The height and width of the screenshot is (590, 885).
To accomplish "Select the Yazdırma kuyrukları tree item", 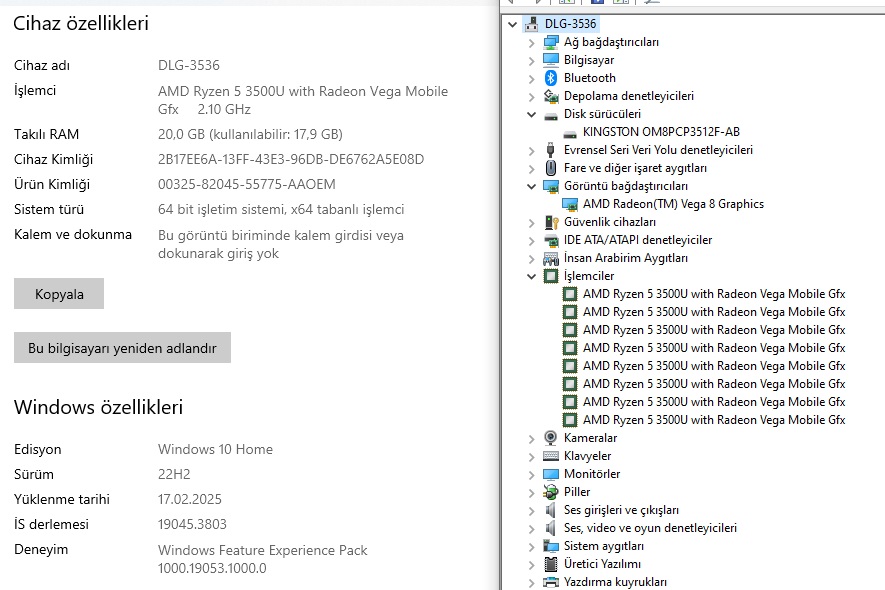I will click(x=614, y=582).
